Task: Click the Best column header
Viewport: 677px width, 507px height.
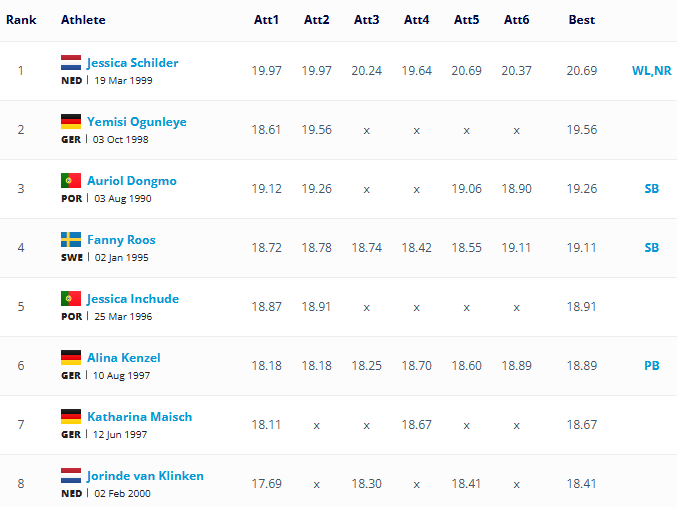Action: (x=581, y=20)
